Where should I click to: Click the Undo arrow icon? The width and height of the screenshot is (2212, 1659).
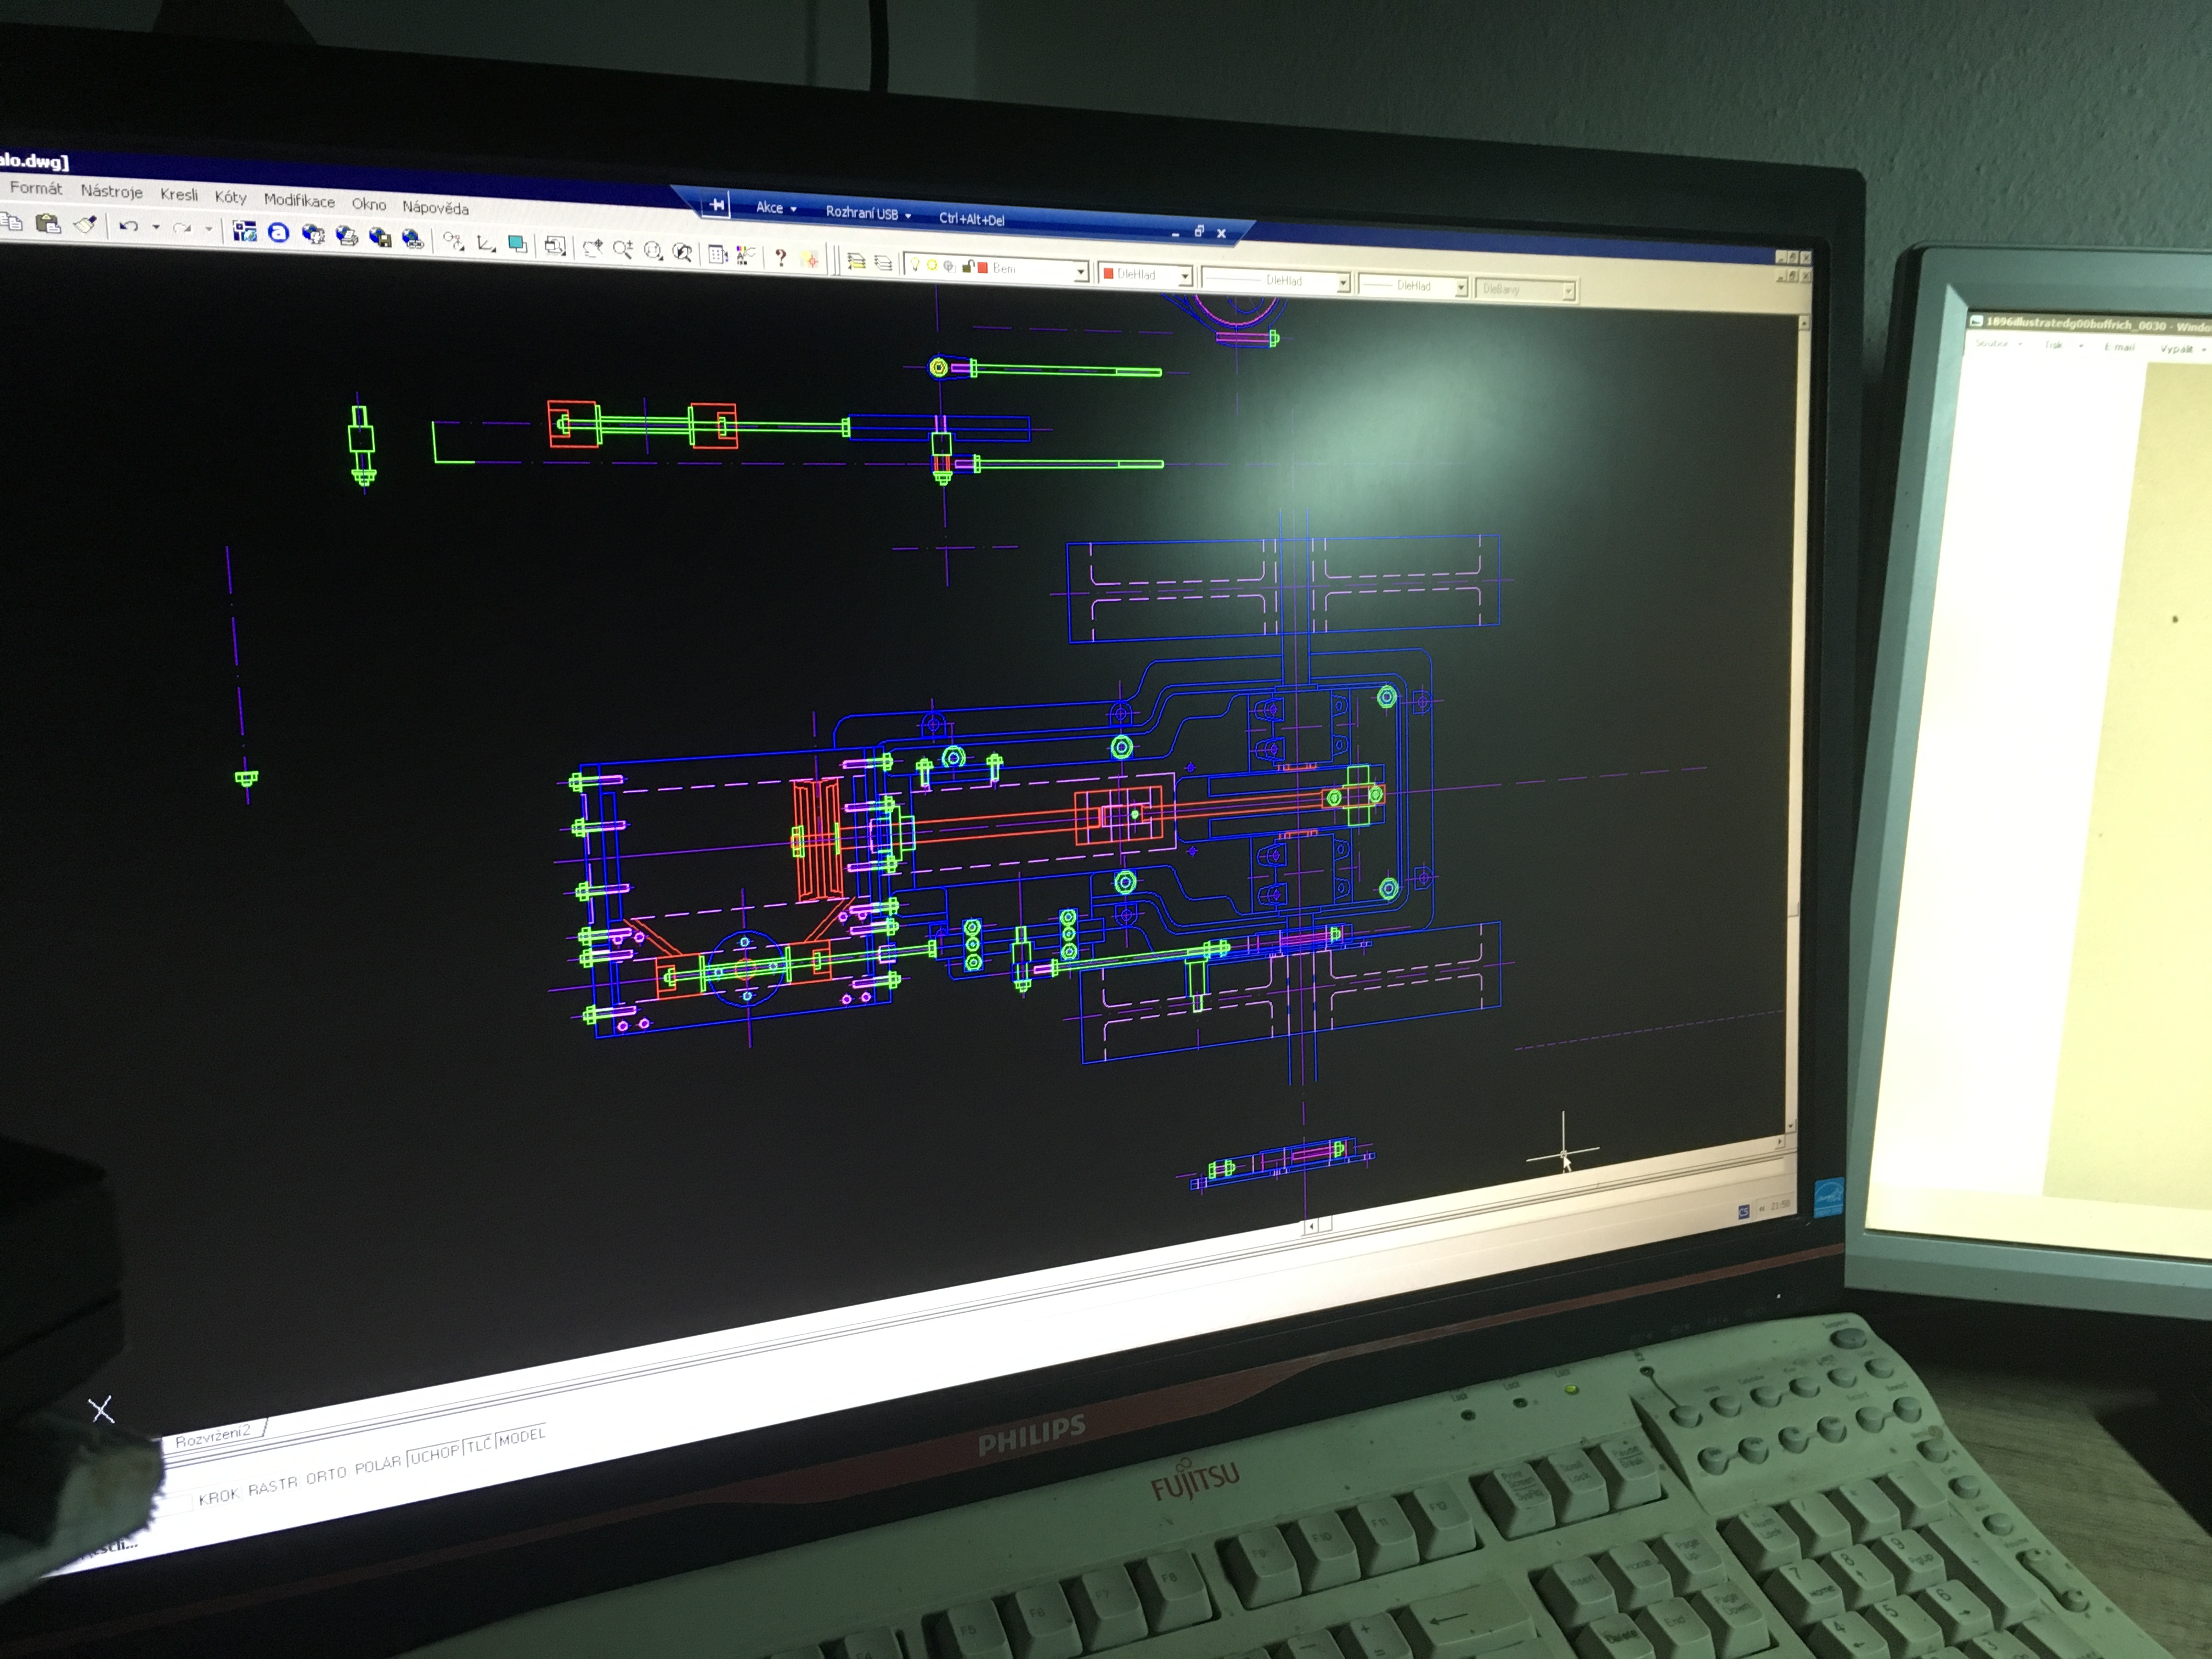(x=128, y=227)
